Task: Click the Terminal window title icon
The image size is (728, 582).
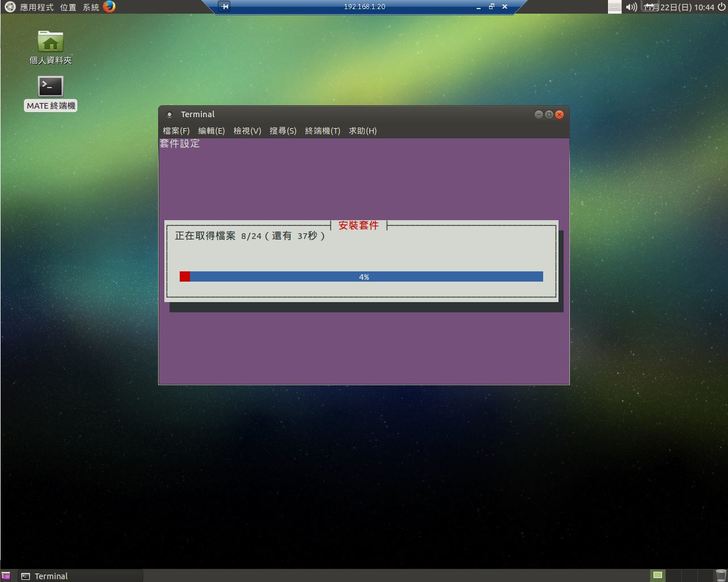Action: (168, 114)
